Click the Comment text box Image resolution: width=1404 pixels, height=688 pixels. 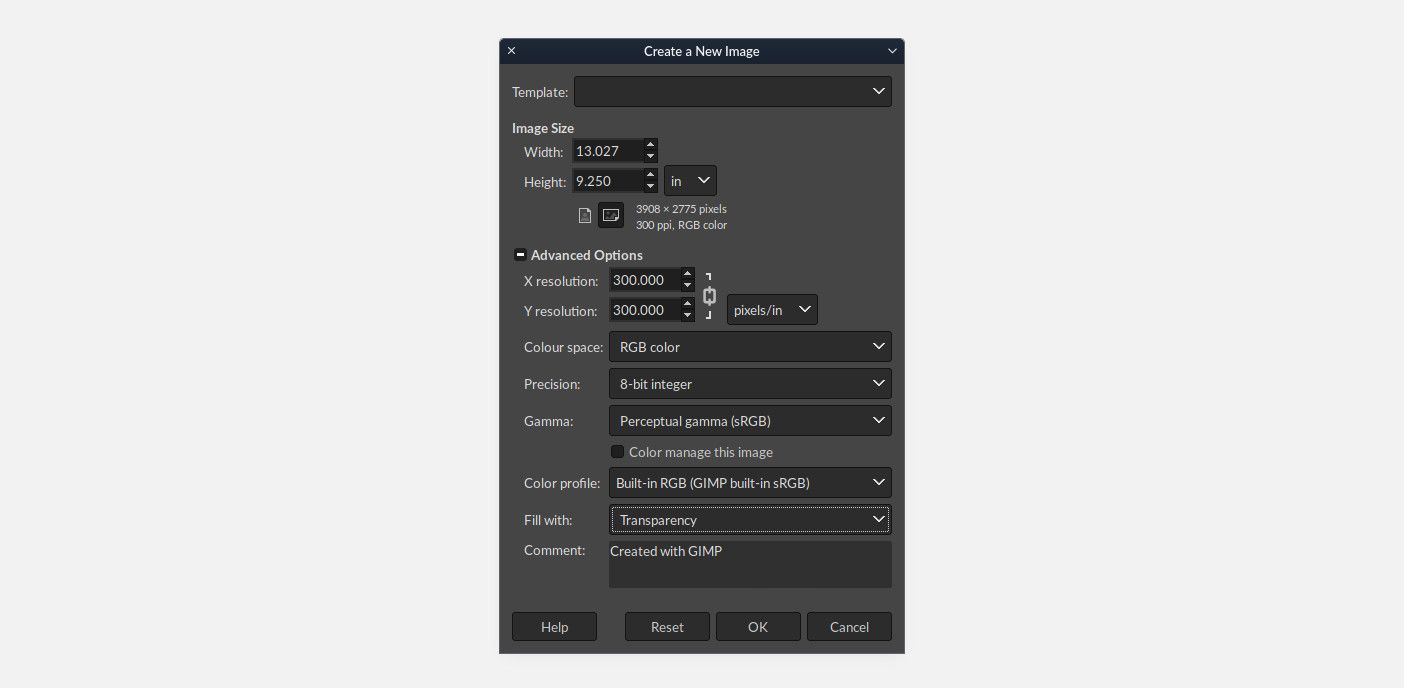pos(750,565)
